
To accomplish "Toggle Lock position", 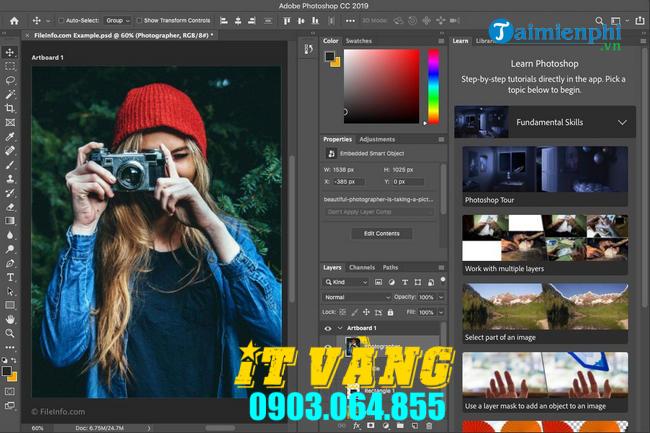I will [366, 312].
